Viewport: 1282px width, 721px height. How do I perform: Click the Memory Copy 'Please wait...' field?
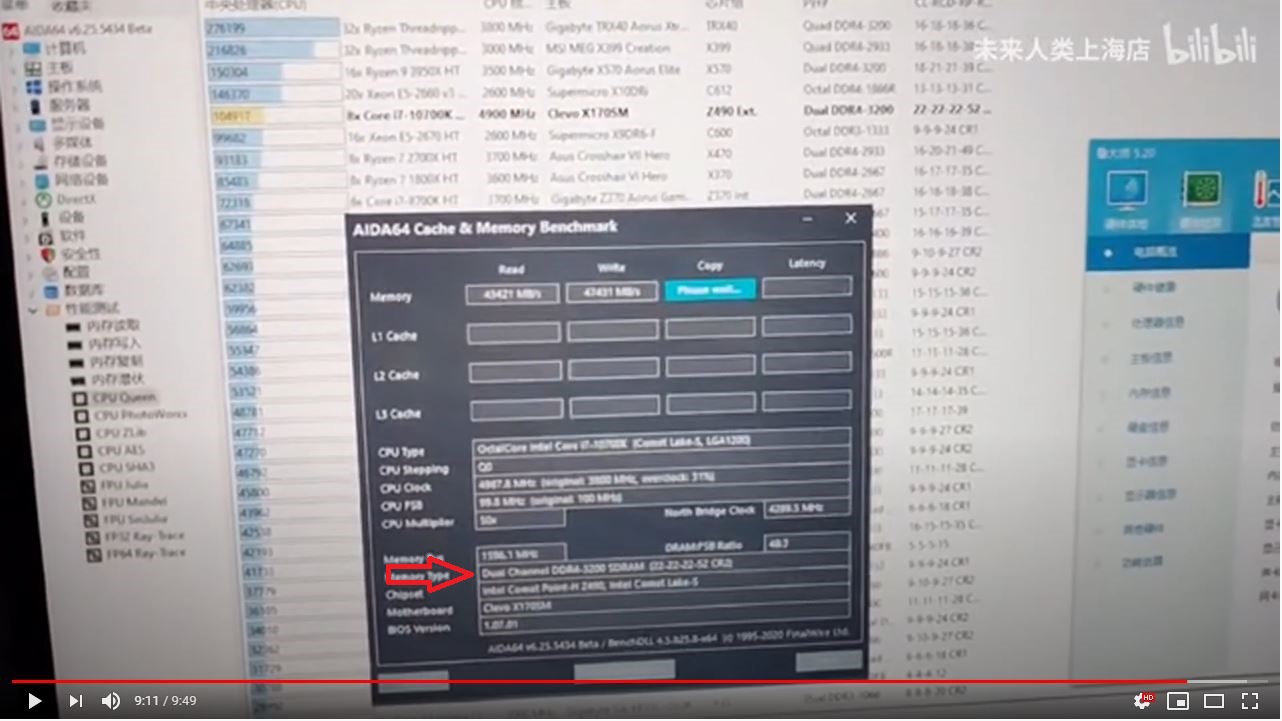pyautogui.click(x=709, y=290)
